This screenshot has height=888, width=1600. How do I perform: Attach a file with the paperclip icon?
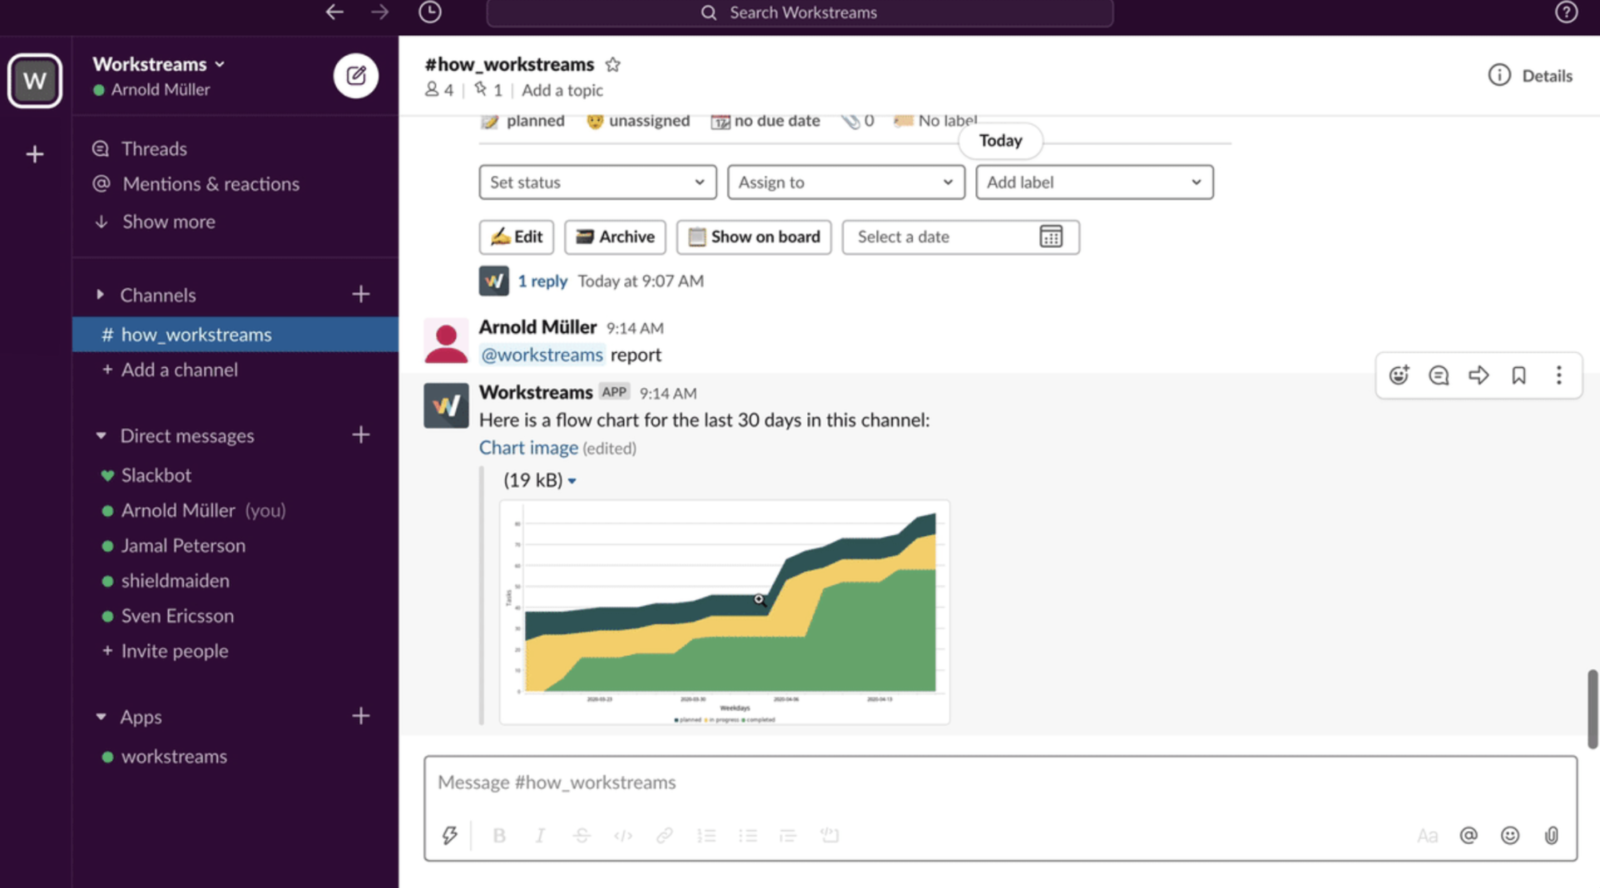(1551, 835)
